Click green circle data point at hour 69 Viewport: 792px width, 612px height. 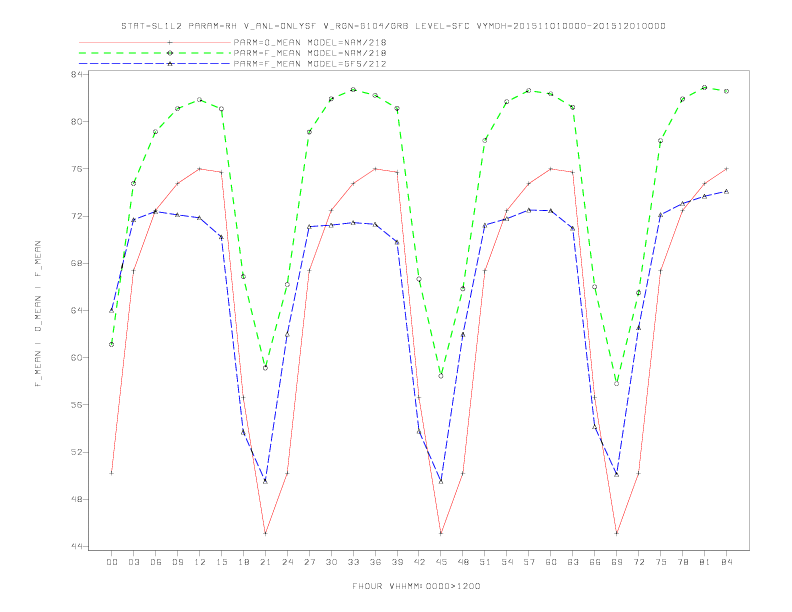pos(616,384)
